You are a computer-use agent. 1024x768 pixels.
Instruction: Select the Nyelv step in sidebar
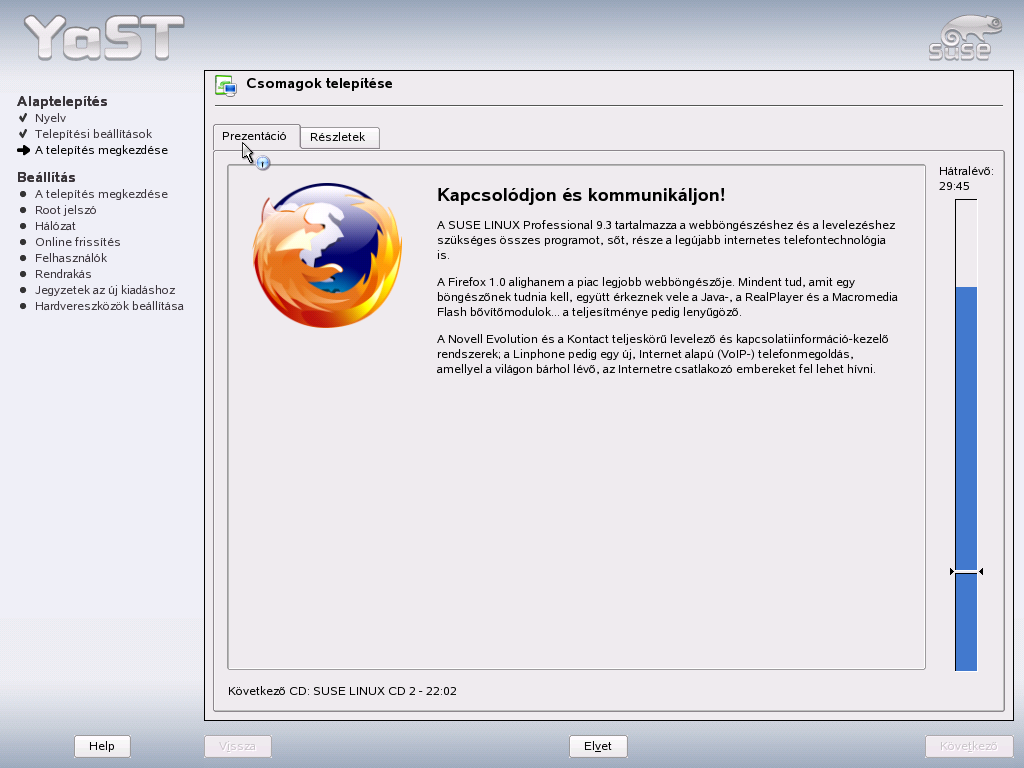[50, 118]
